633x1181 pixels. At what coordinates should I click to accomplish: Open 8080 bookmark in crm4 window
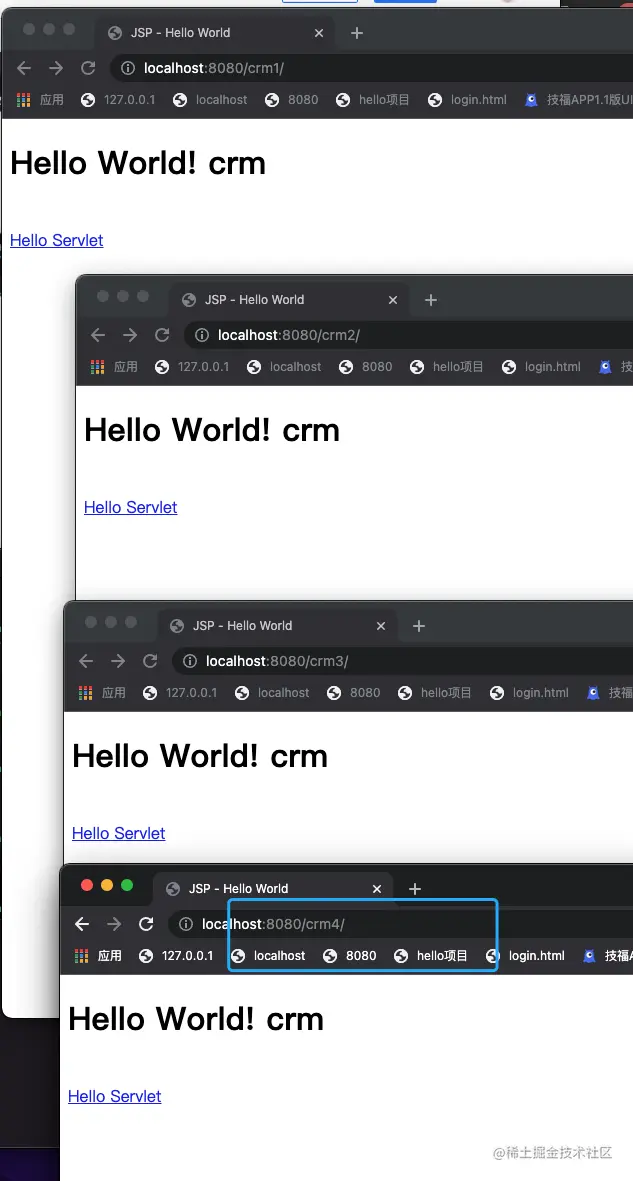point(350,956)
